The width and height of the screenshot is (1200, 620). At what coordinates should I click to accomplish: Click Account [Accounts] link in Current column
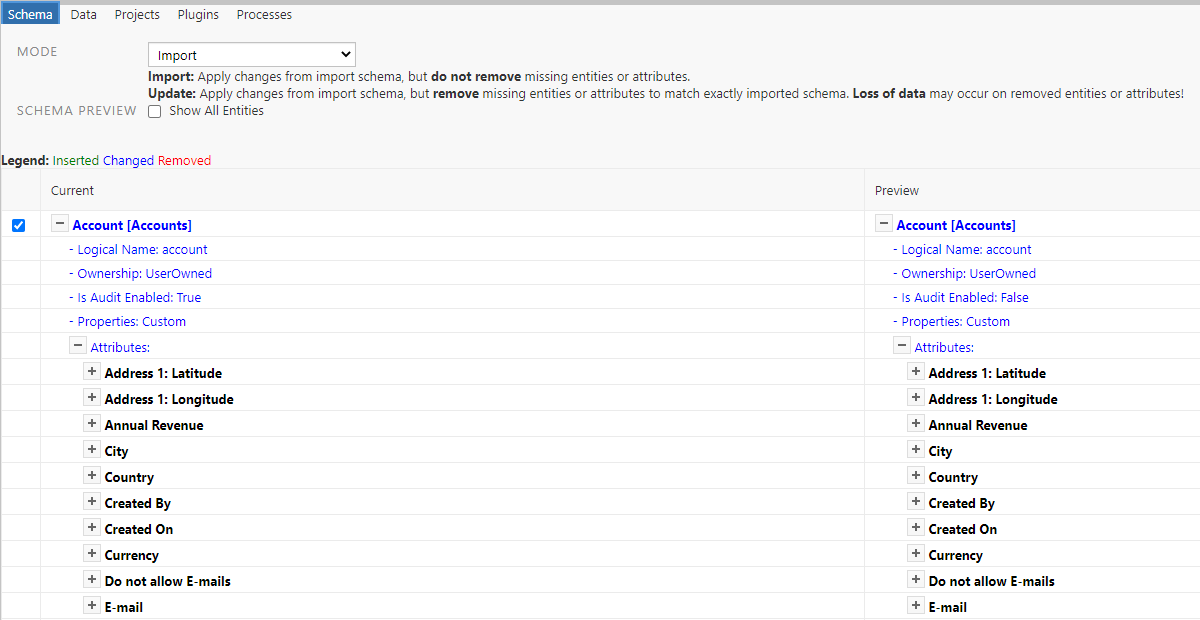coord(132,226)
